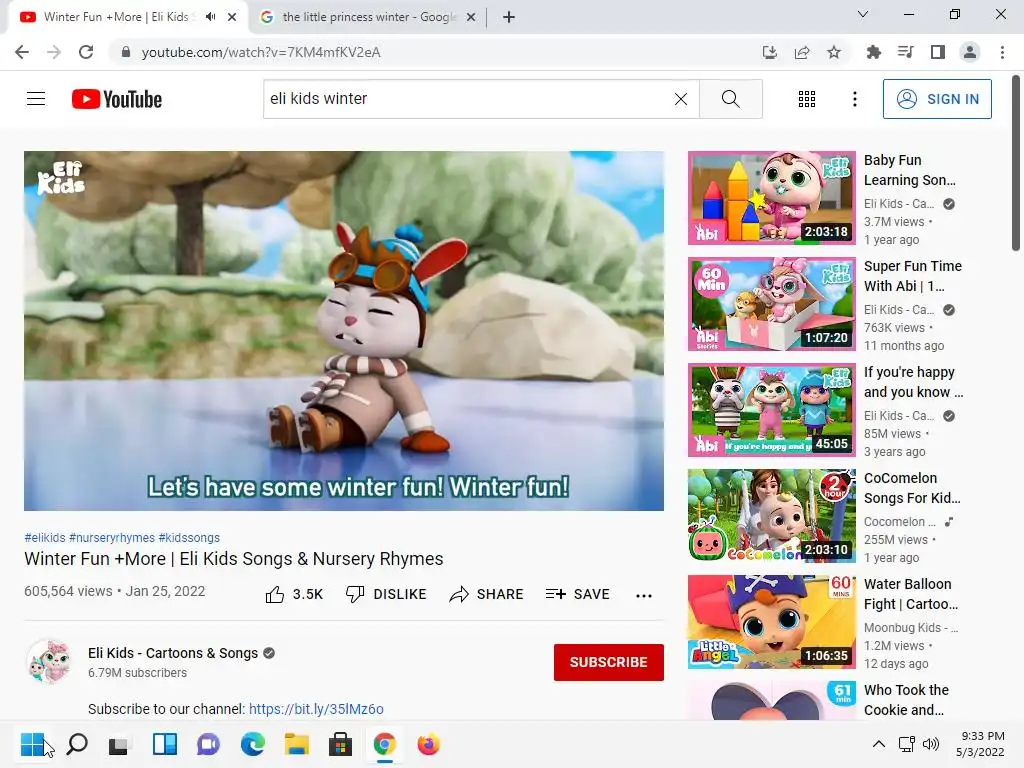Open Eli Kids - Cartoons & Songs channel name
This screenshot has width=1024, height=768.
point(173,653)
